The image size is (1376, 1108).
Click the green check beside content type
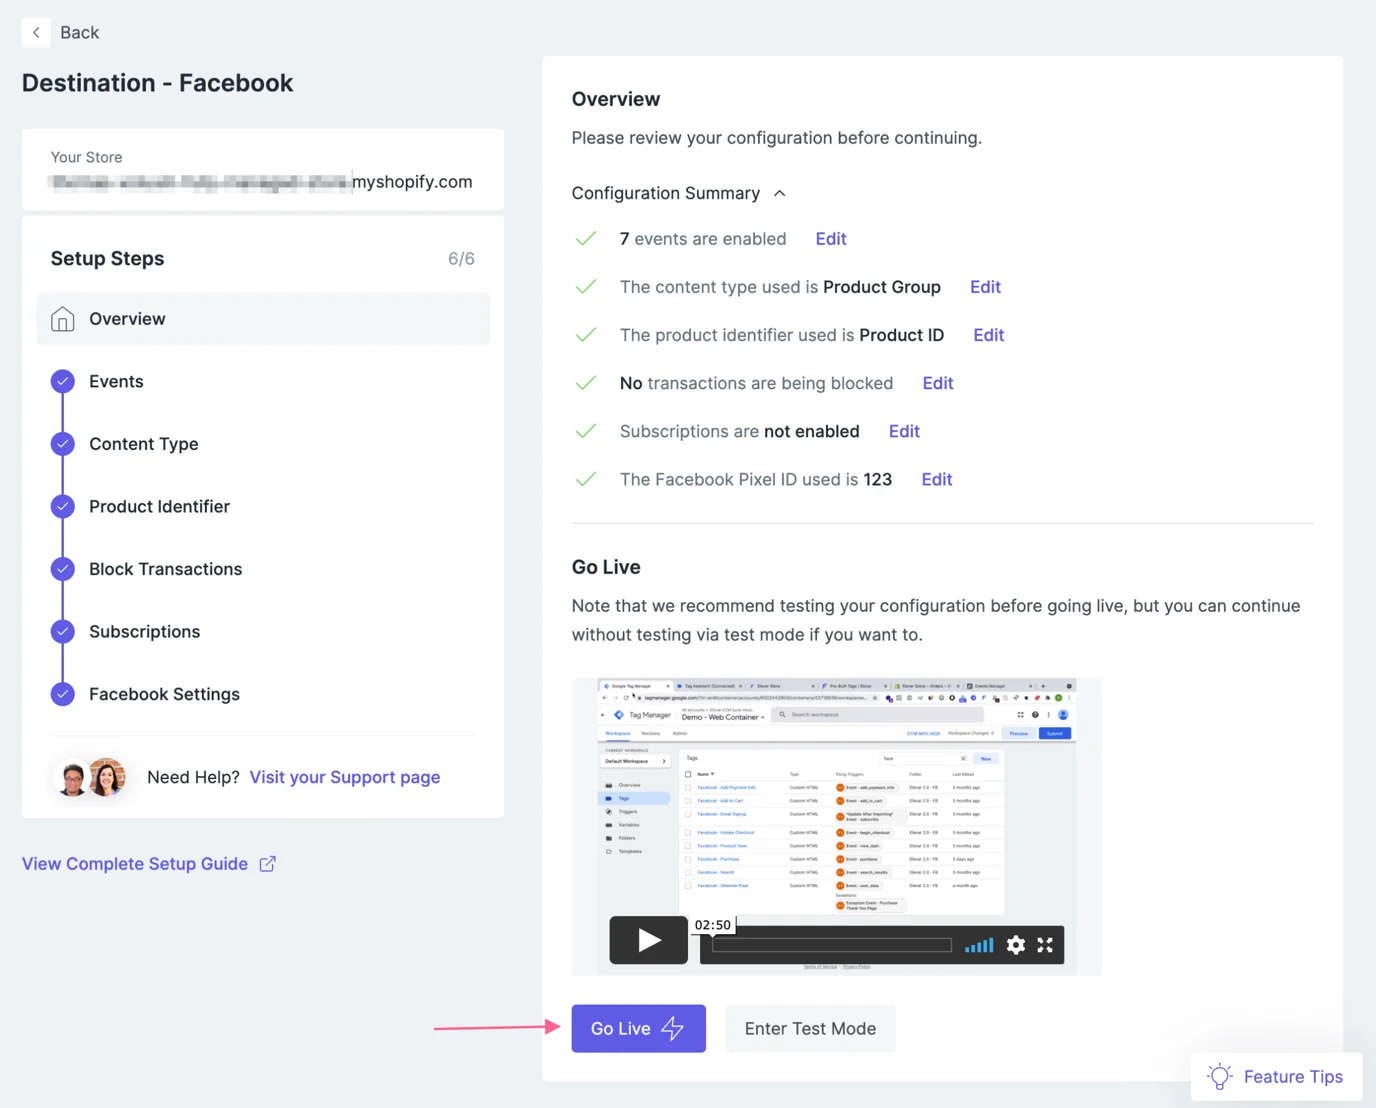pos(586,287)
